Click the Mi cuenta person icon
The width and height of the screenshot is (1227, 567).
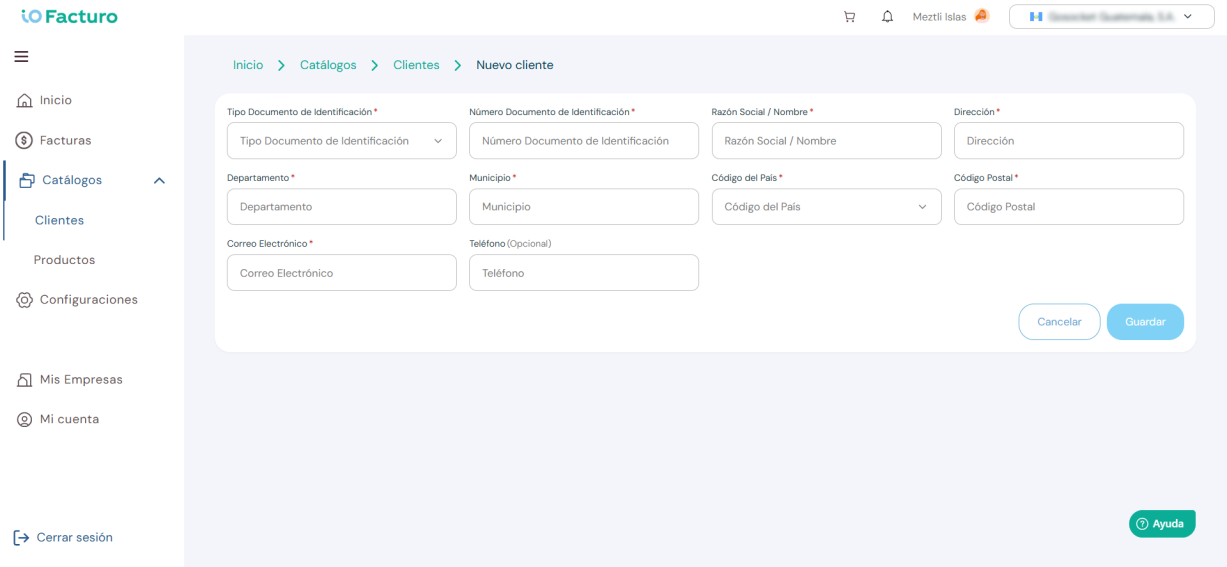point(25,420)
